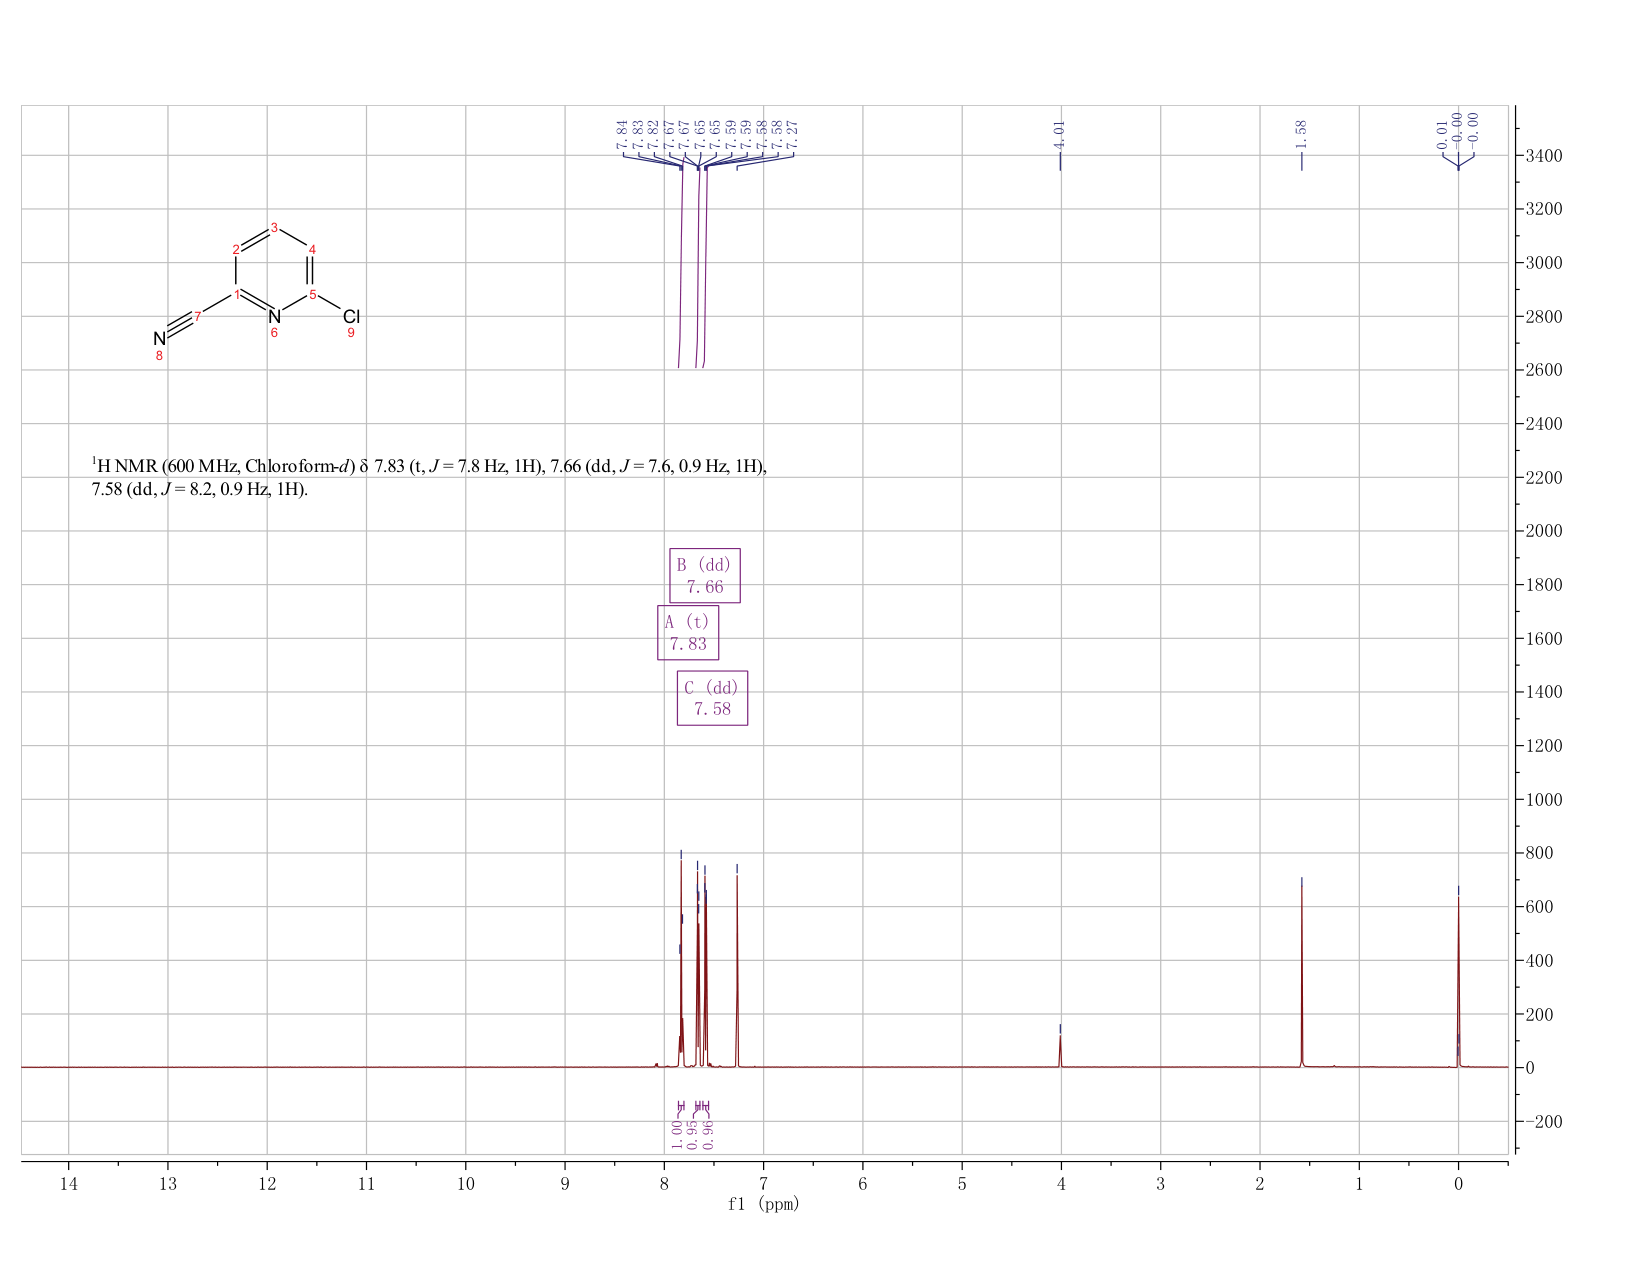Click the x-axis tick label 12
Image resolution: width=1650 pixels, height=1275 pixels.
(267, 1184)
